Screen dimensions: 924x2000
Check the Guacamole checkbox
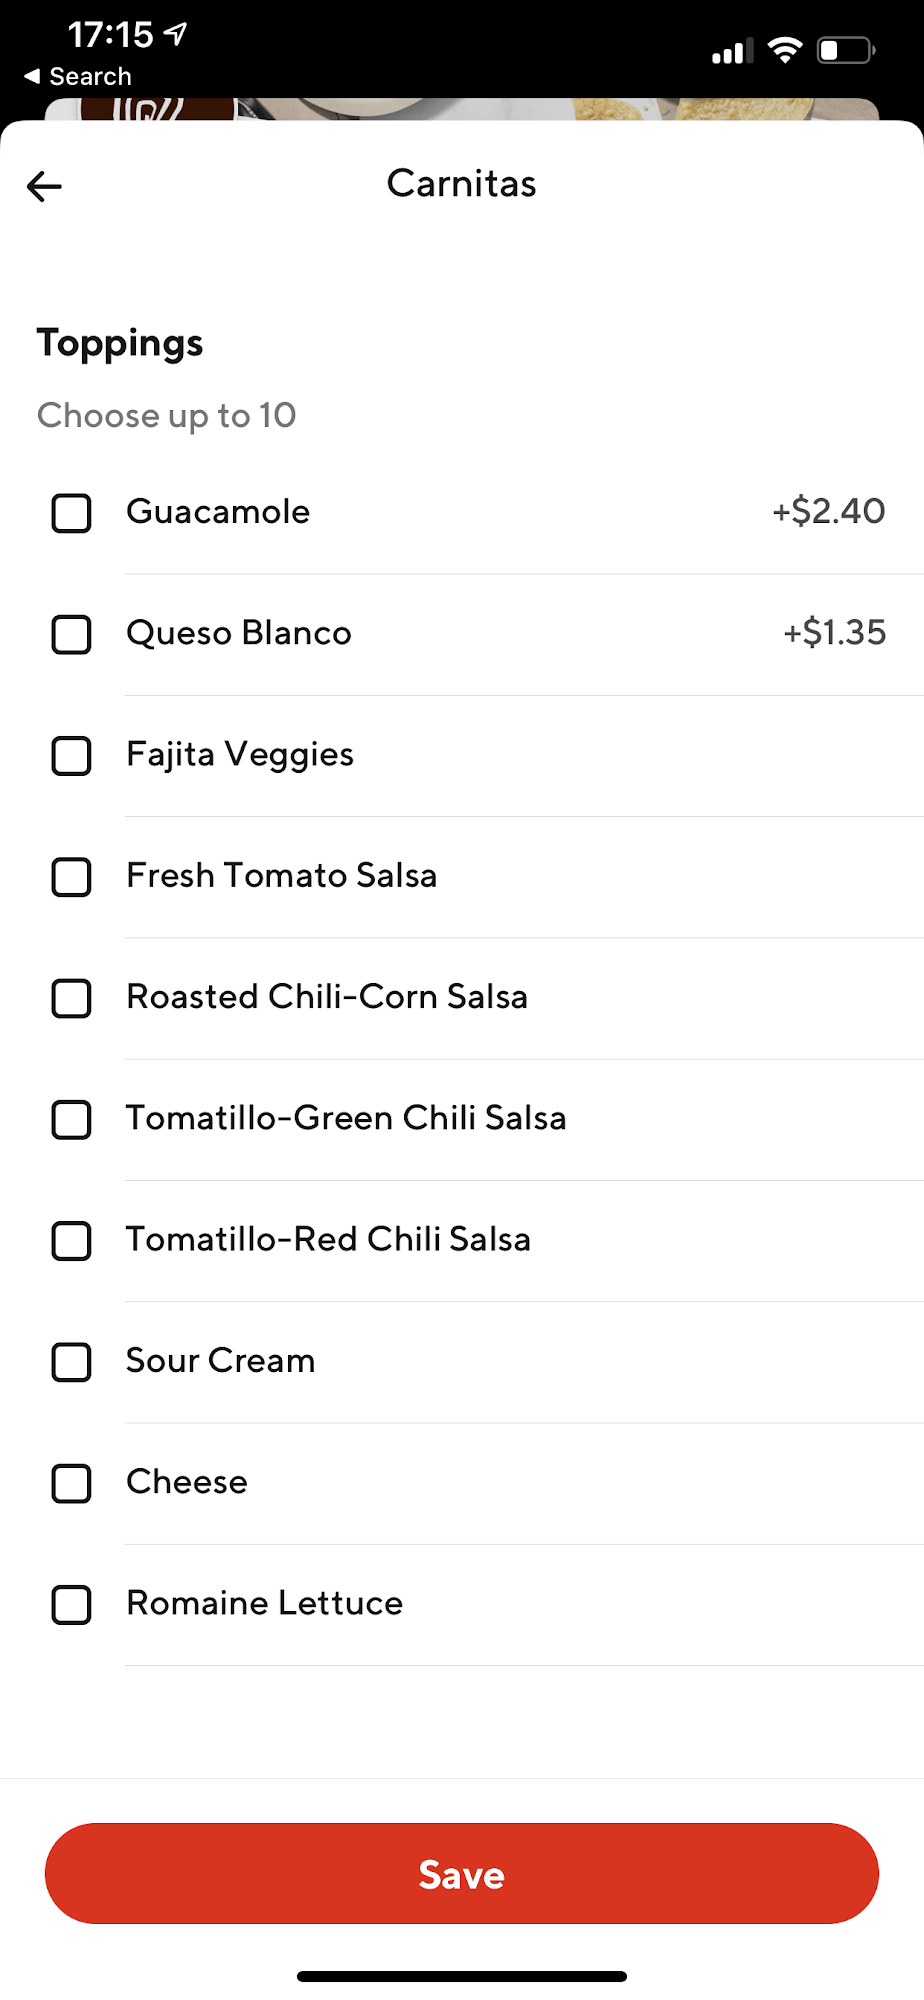click(x=71, y=513)
